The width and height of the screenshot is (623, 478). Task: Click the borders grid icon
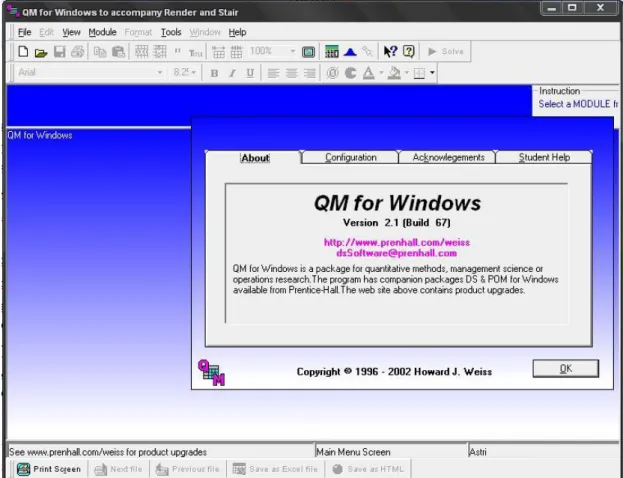click(x=419, y=73)
